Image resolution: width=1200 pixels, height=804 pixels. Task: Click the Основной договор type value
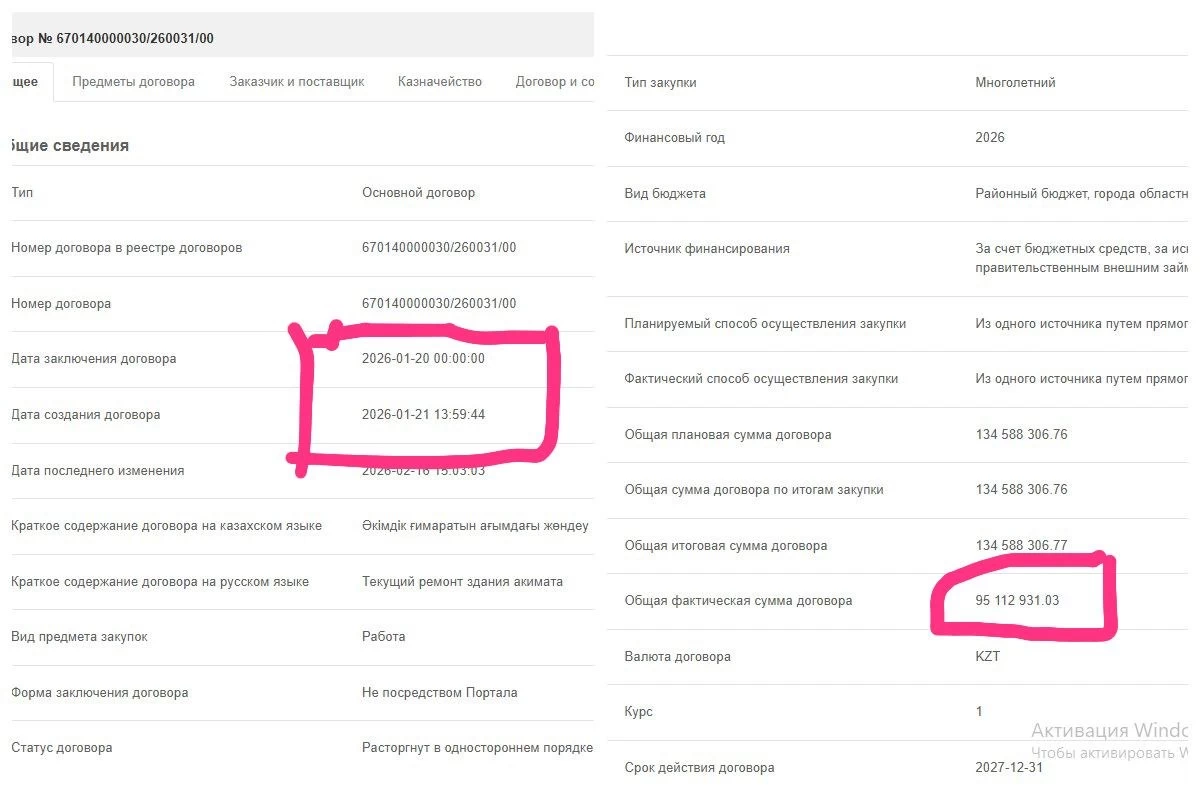click(418, 192)
